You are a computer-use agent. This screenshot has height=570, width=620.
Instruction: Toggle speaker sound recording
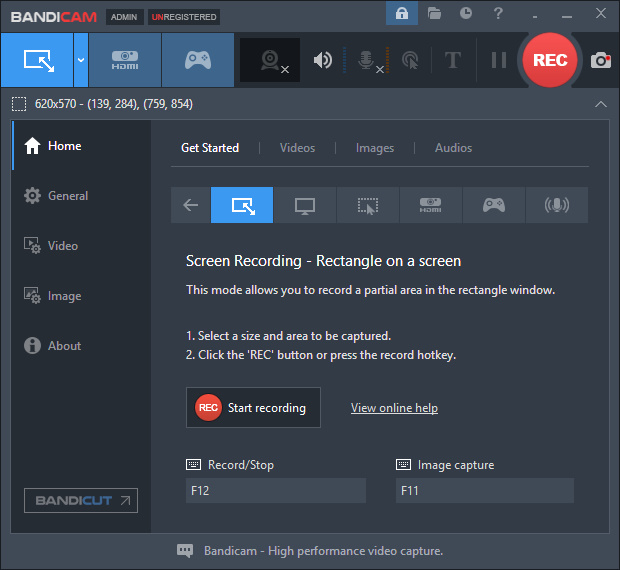[323, 60]
